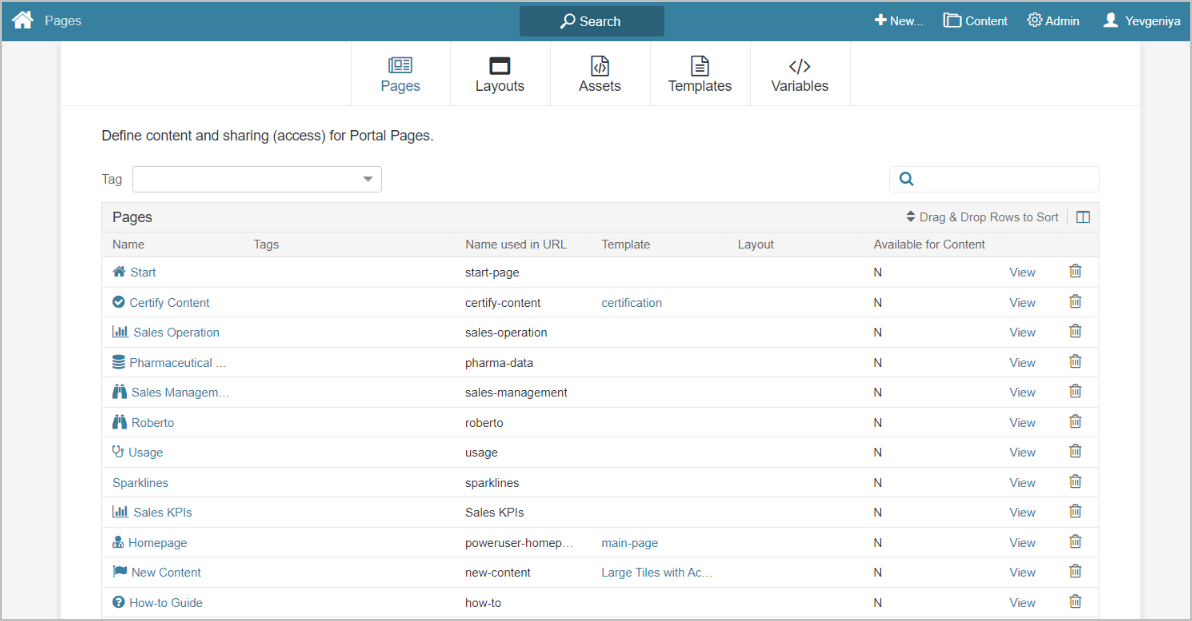This screenshot has width=1192, height=621.
Task: Click View for the Homepage row
Action: pos(1022,542)
